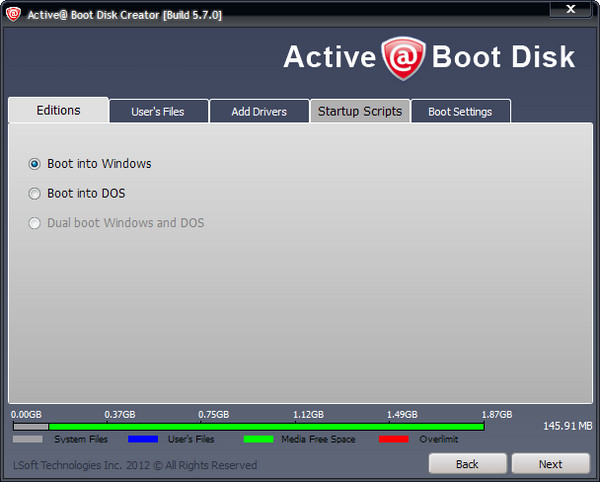This screenshot has width=600, height=482.
Task: Click the green Media Free Space swatch
Action: click(258, 439)
